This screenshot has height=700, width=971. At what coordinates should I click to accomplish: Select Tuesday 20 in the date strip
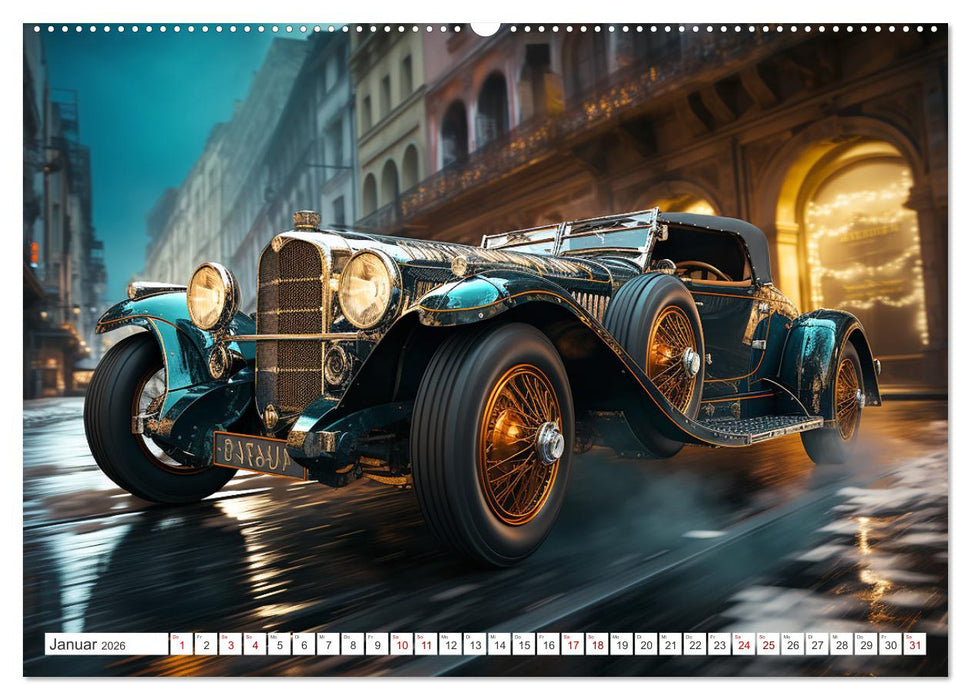click(644, 646)
